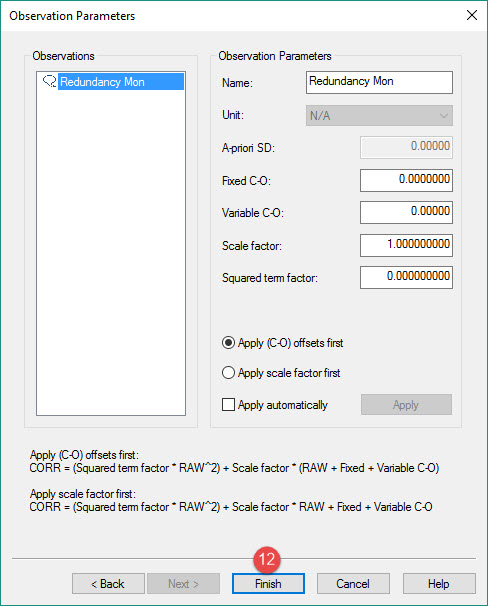This screenshot has width=488, height=606.
Task: Click the Fixed C-O value field
Action: coord(406,180)
